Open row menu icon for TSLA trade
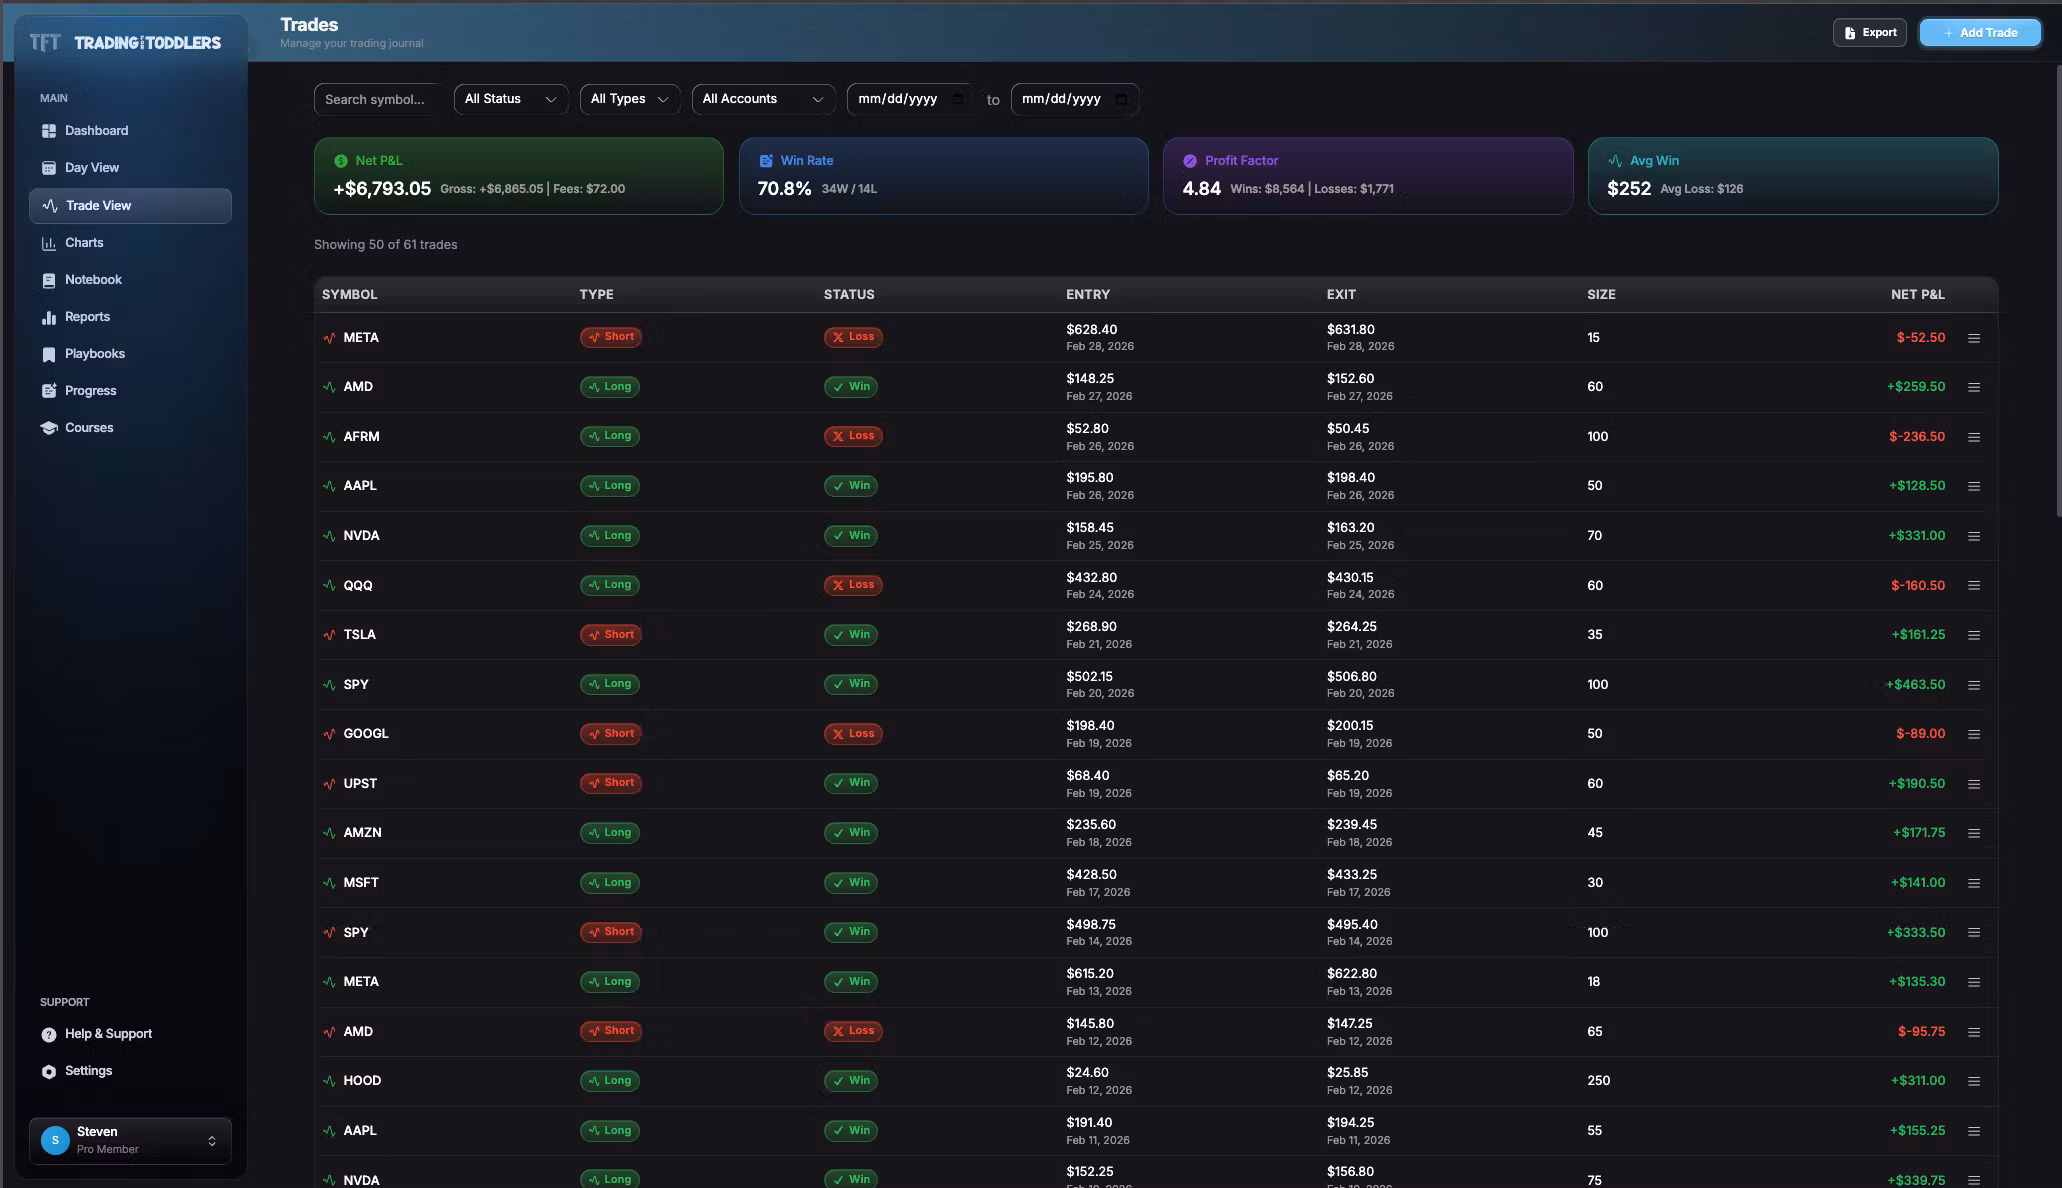The height and width of the screenshot is (1188, 2062). coord(1973,635)
